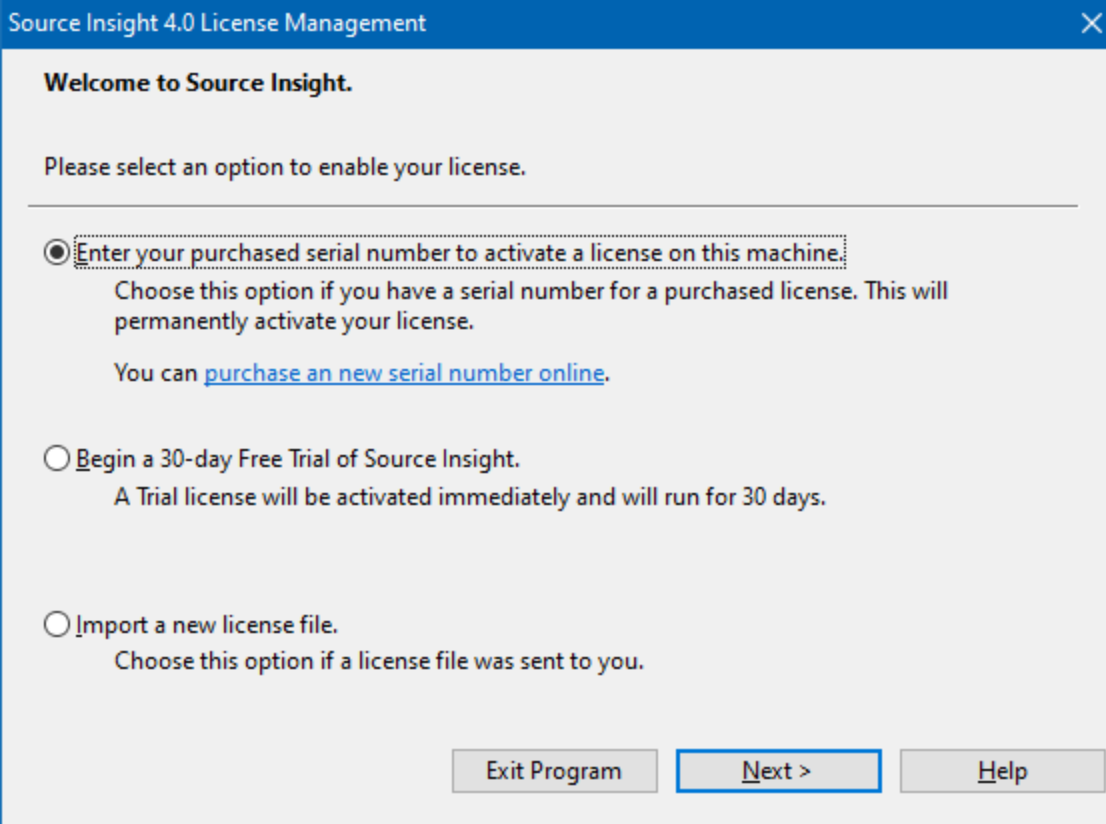Click the "Begin a 30-day Free Trial" label

[298, 459]
